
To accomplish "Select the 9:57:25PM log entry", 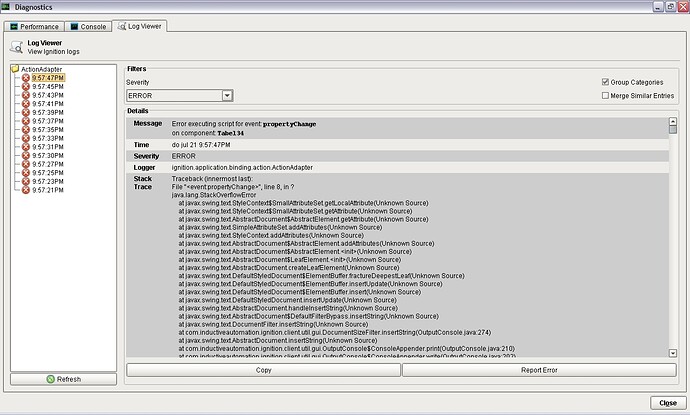I will (48, 173).
